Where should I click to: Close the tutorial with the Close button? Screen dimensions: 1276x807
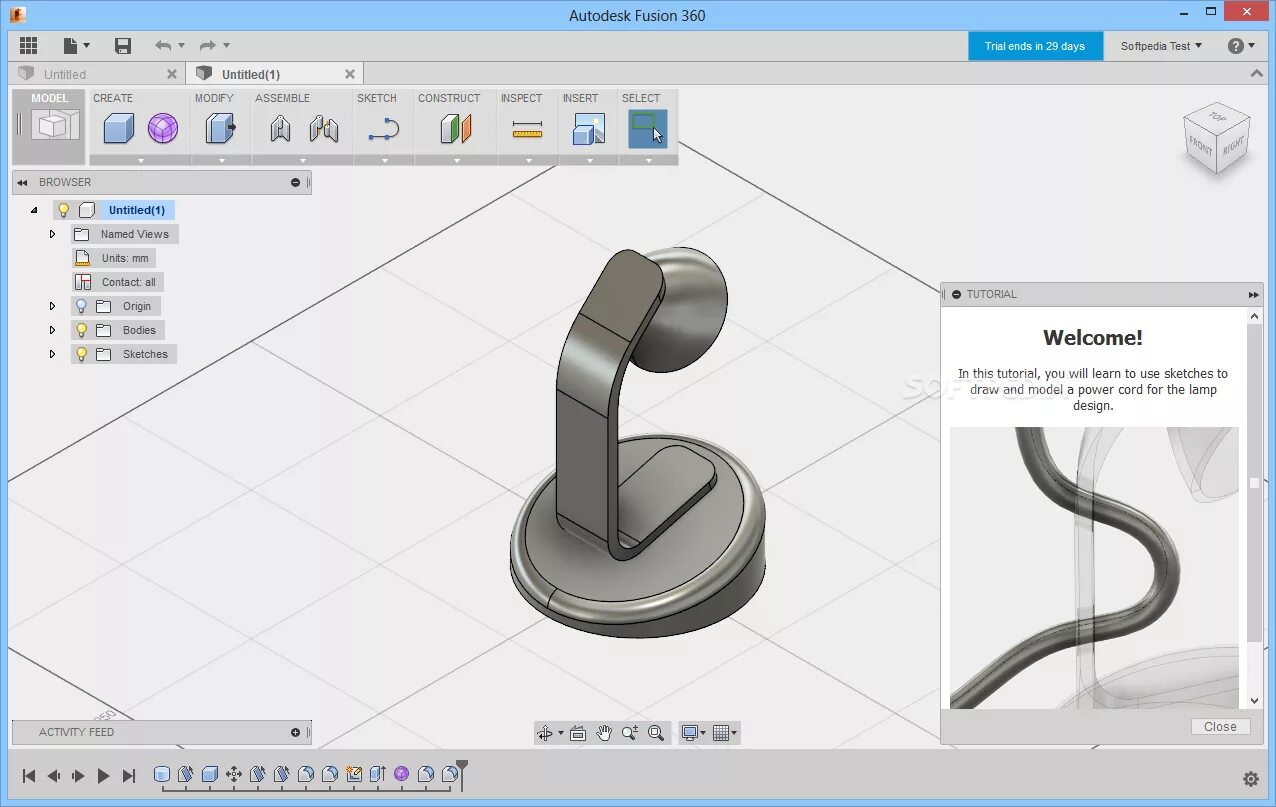coord(1220,727)
